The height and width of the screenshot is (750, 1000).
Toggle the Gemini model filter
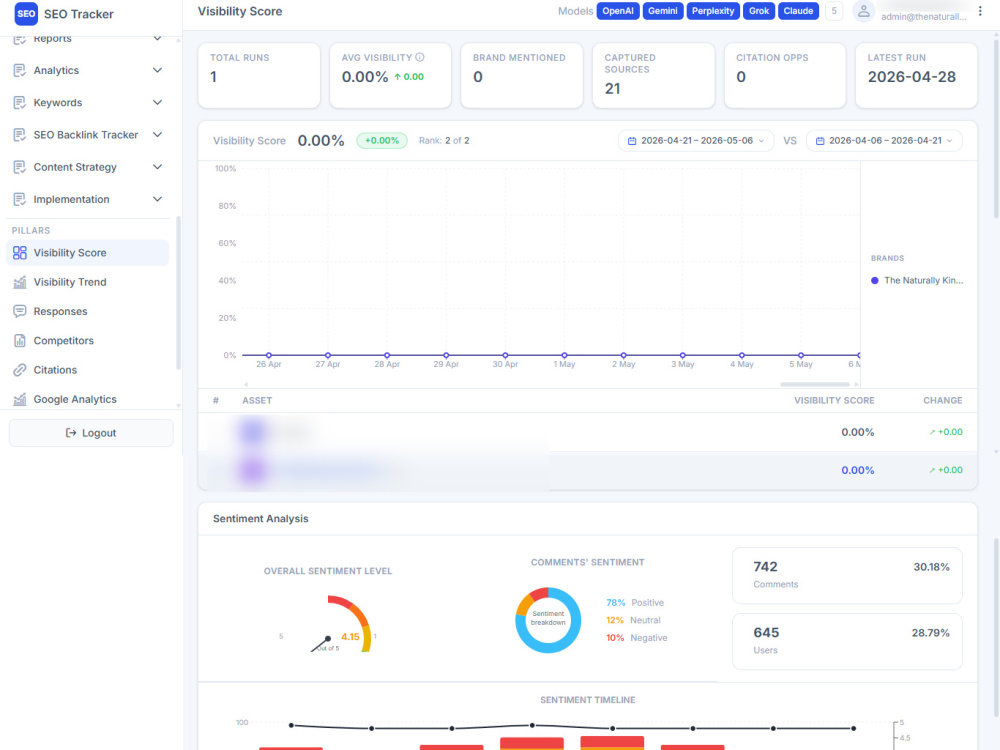[x=663, y=11]
